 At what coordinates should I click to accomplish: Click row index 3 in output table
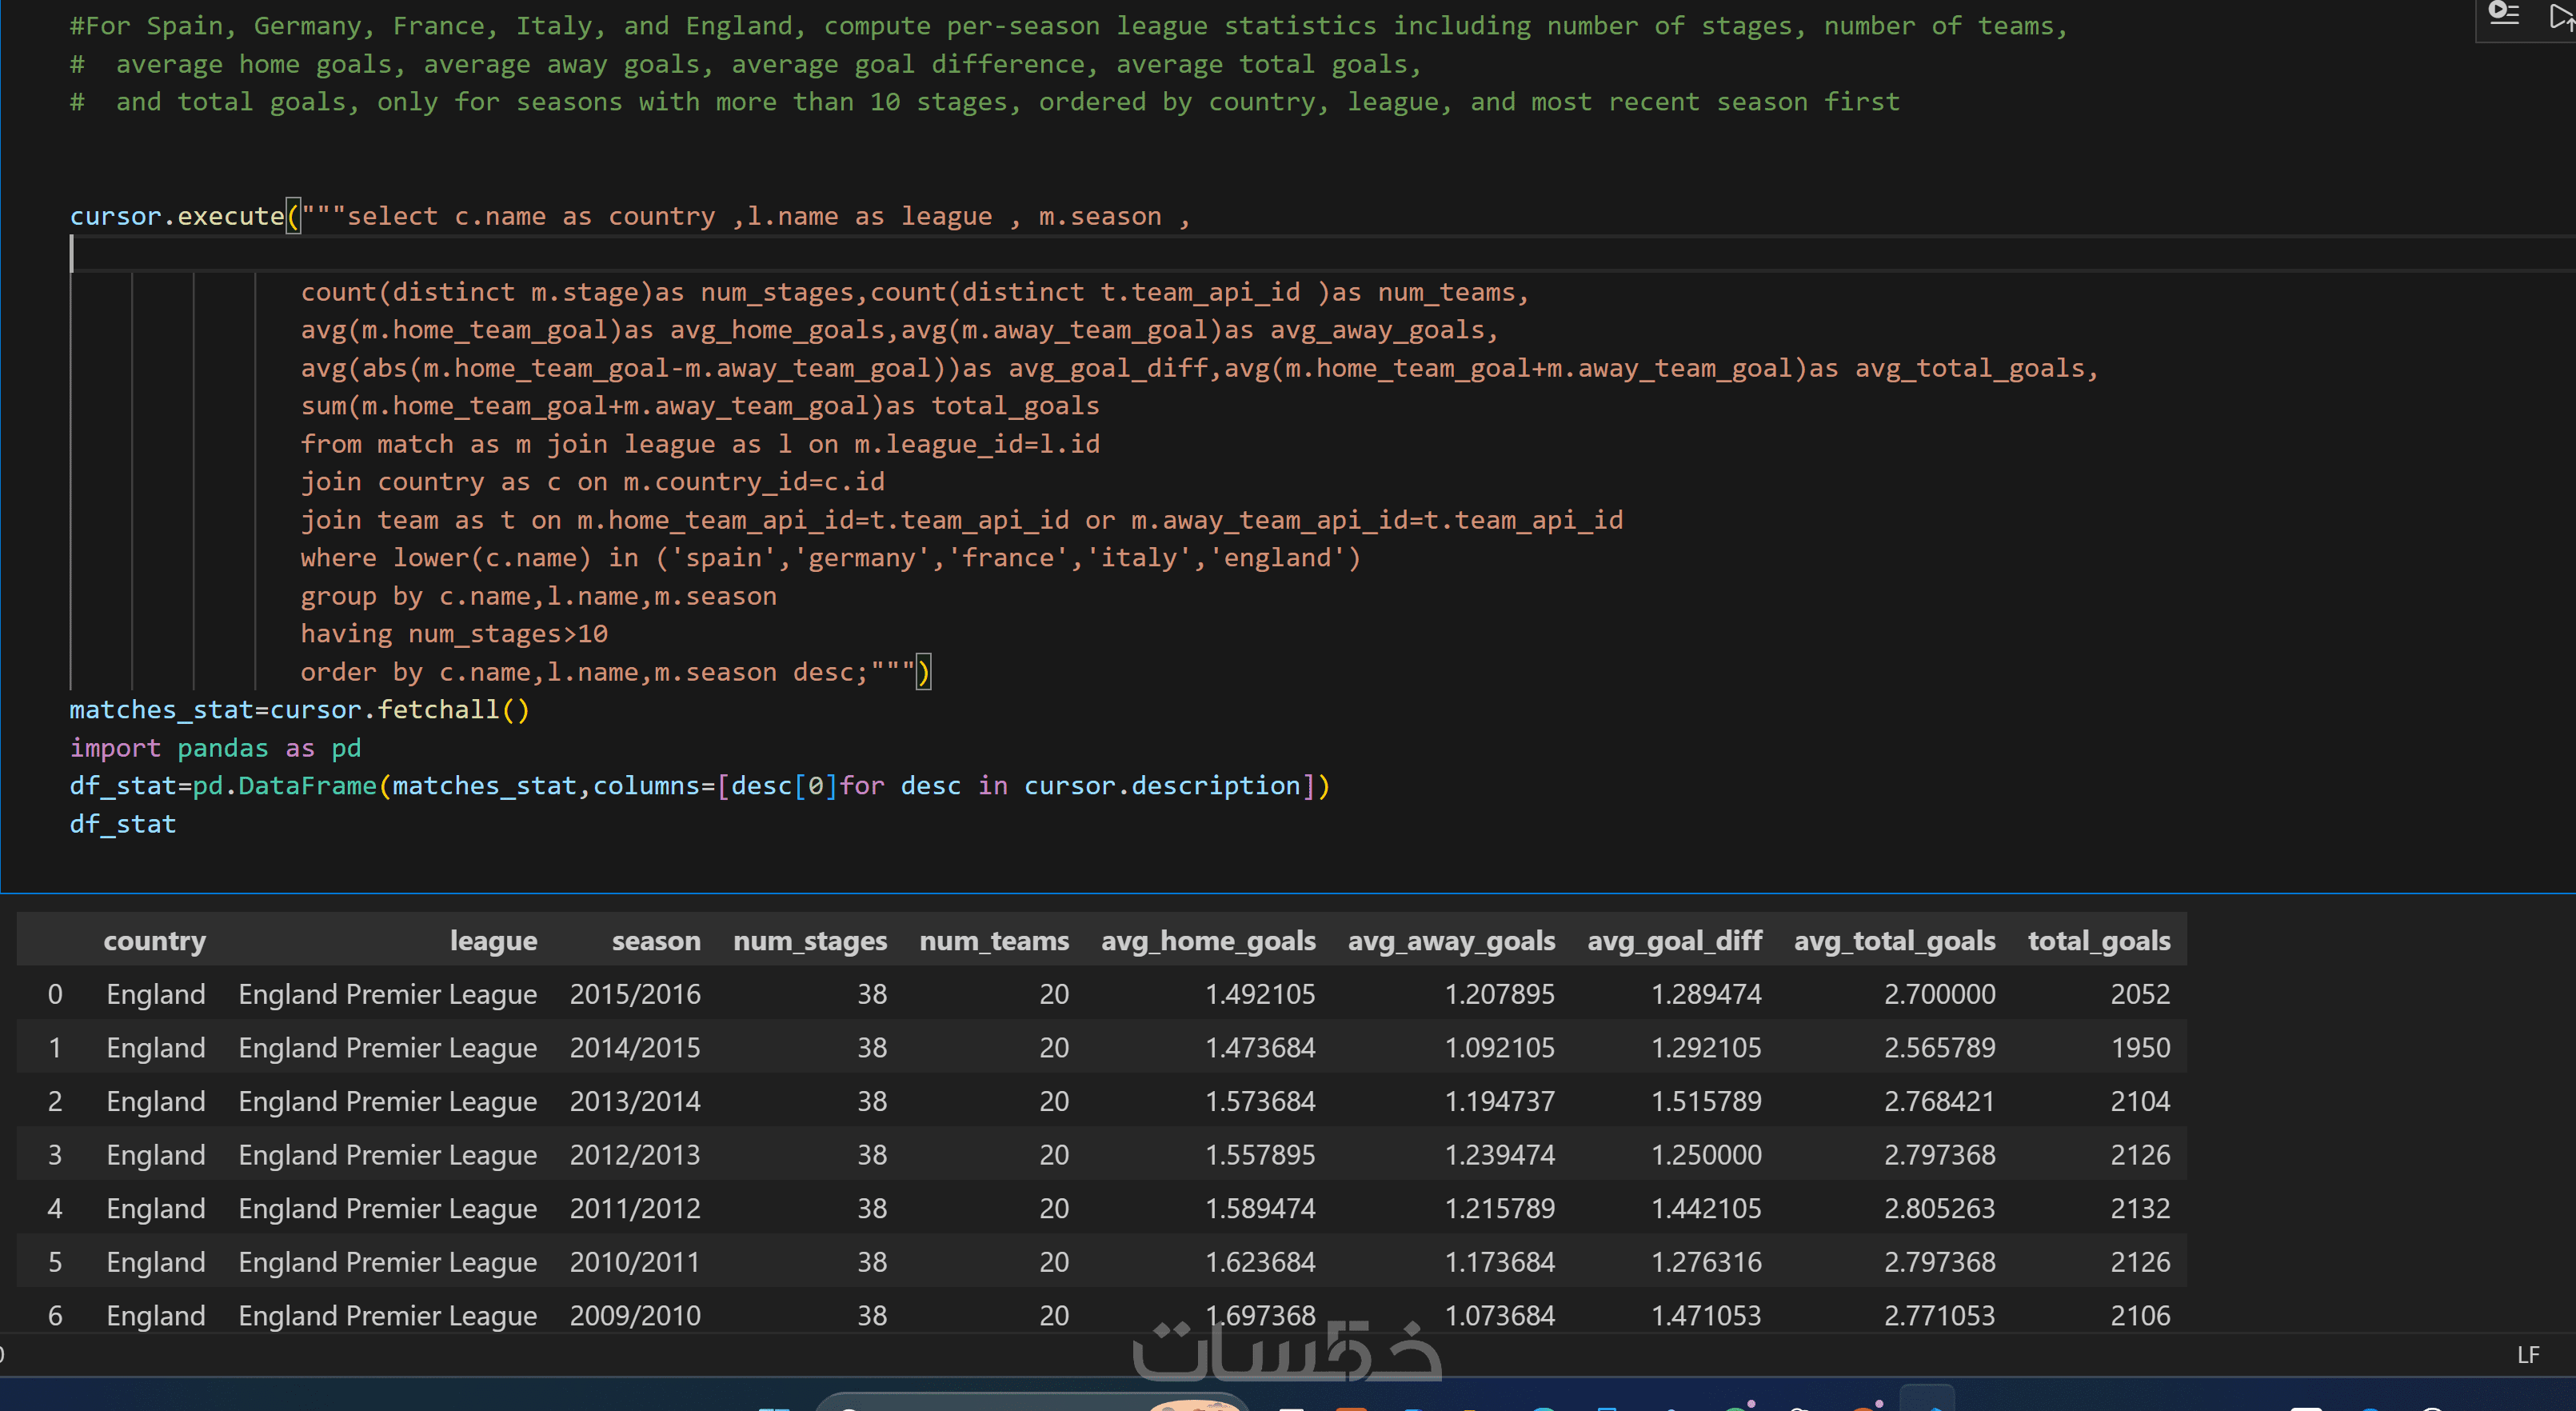coord(55,1155)
